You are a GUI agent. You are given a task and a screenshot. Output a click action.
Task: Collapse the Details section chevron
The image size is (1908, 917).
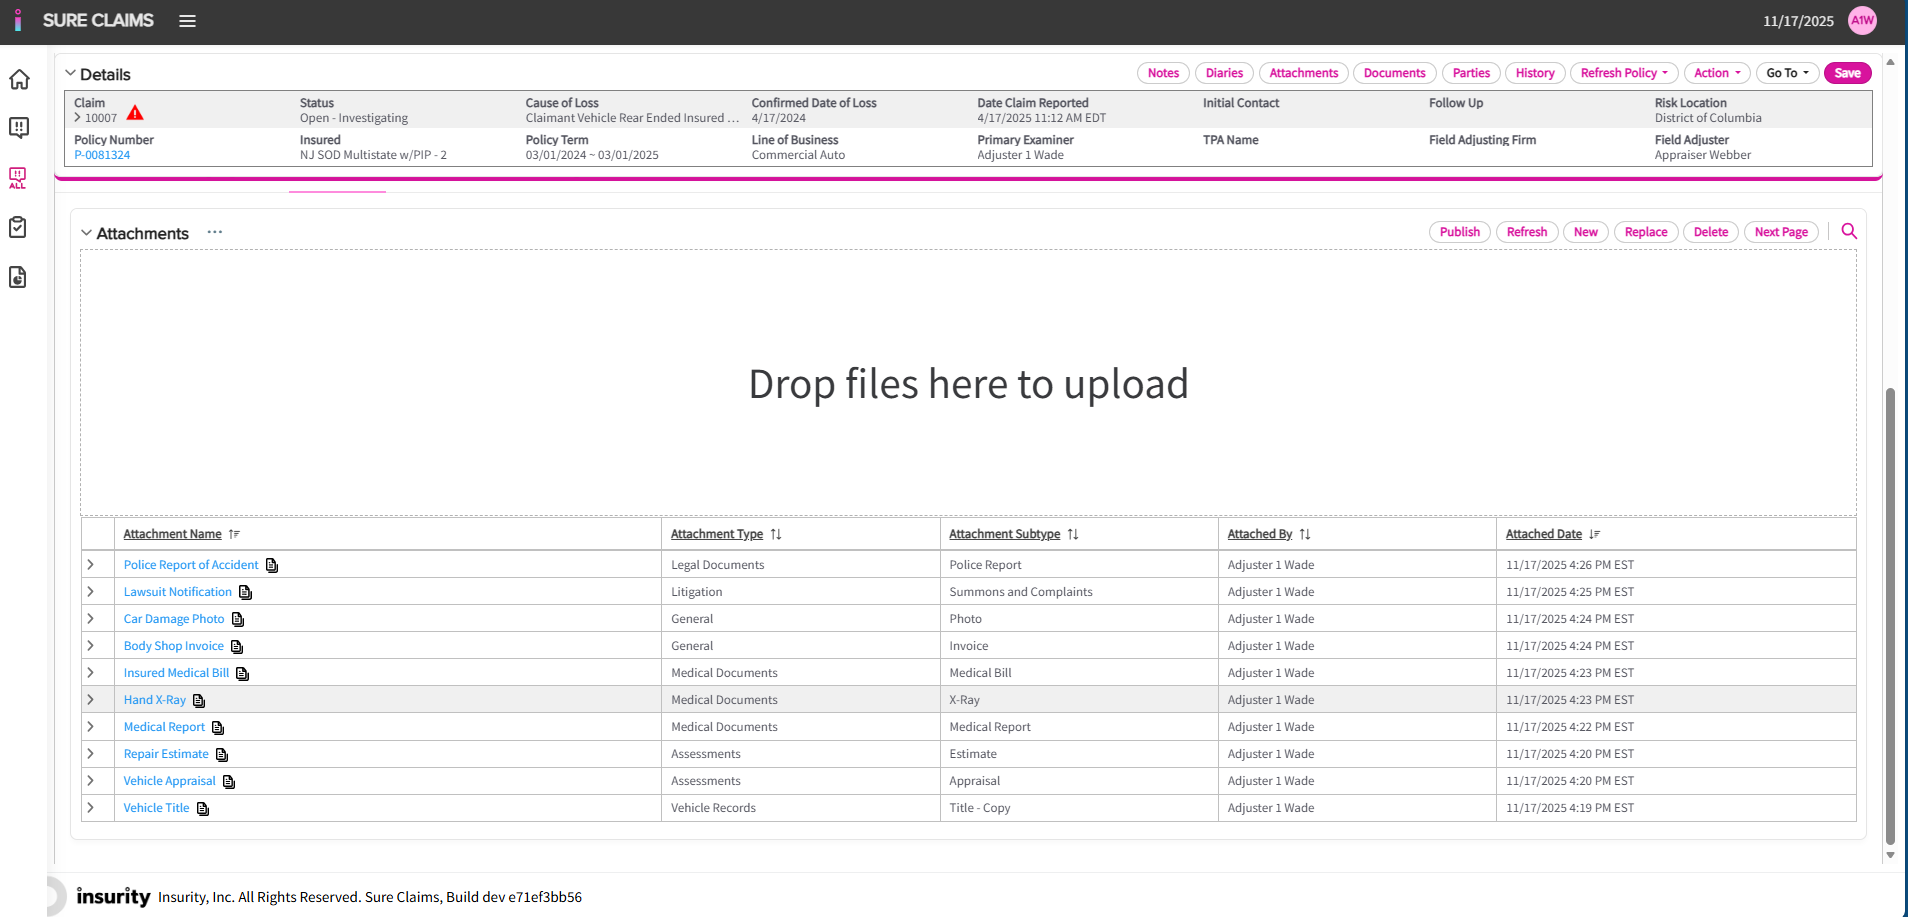click(x=71, y=74)
